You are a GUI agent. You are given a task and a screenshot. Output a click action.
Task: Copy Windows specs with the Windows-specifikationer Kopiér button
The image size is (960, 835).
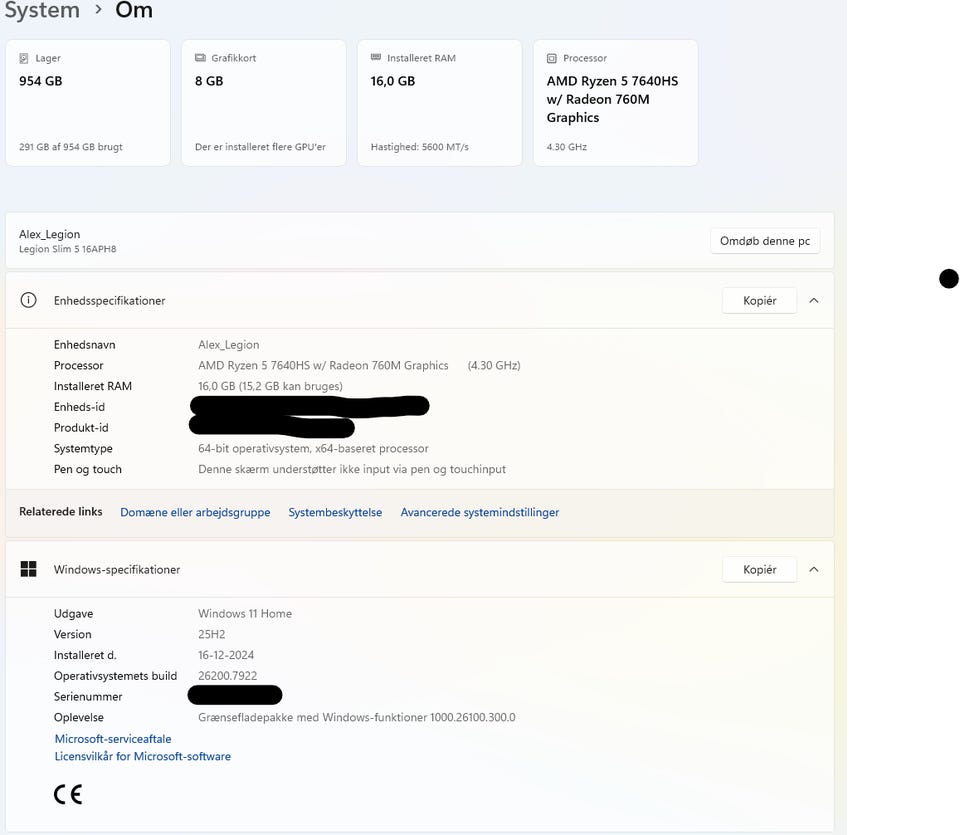(759, 569)
